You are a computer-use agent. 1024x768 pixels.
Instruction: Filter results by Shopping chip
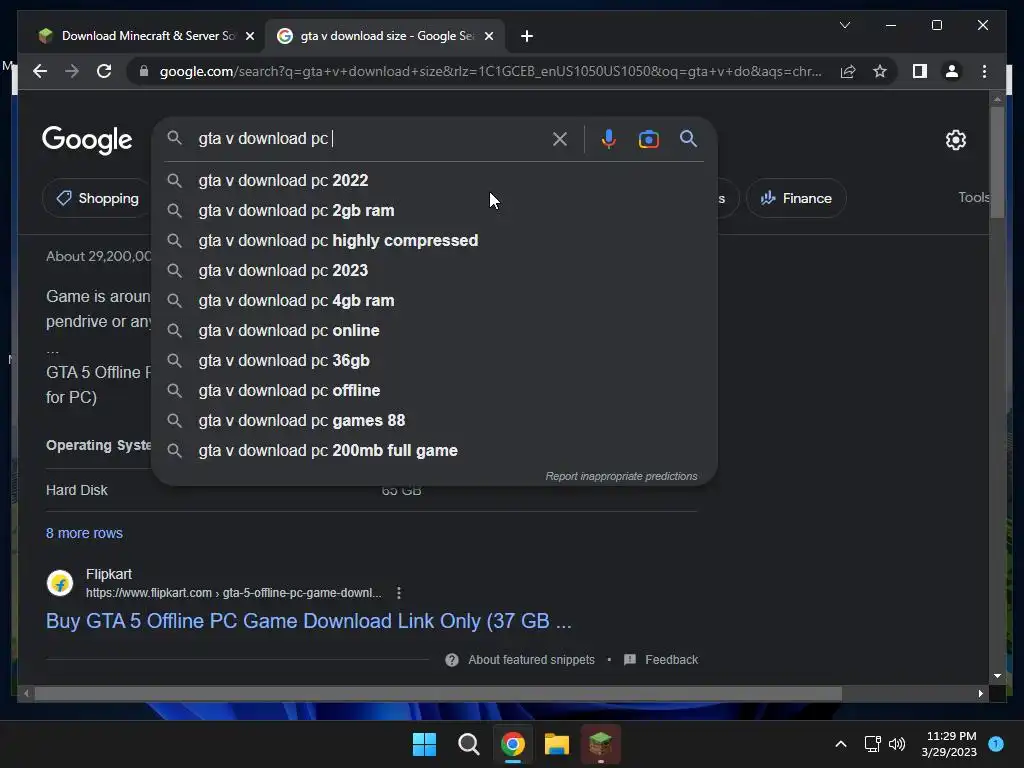point(97,198)
